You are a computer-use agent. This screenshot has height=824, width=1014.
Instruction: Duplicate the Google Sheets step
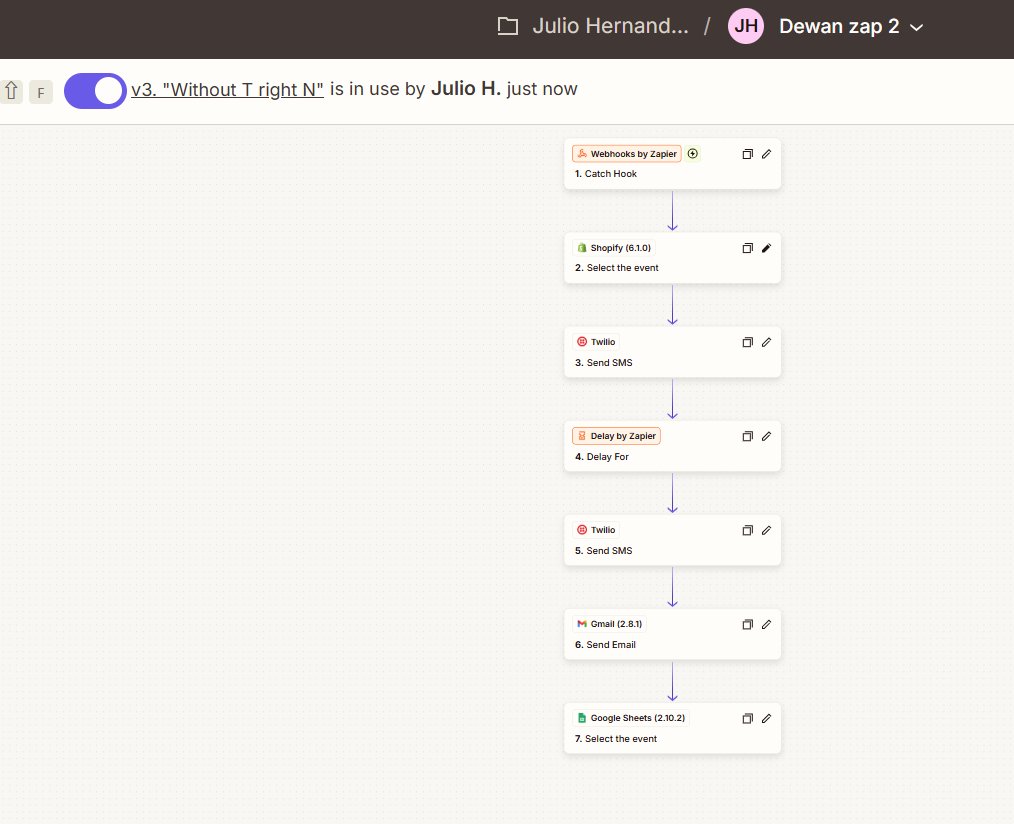(748, 719)
